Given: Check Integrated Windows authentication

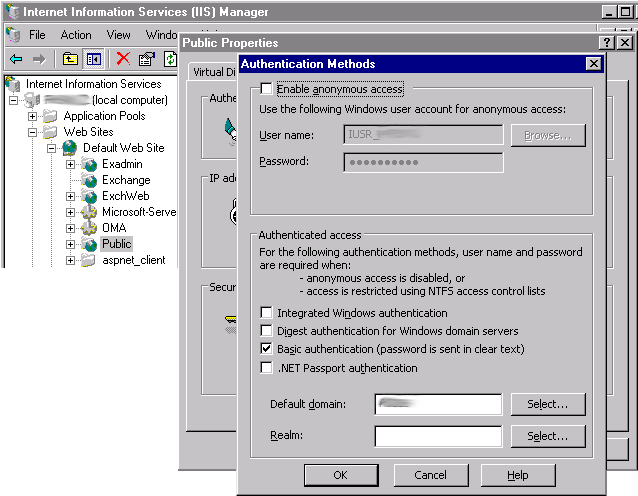Looking at the screenshot, I should click(x=266, y=312).
